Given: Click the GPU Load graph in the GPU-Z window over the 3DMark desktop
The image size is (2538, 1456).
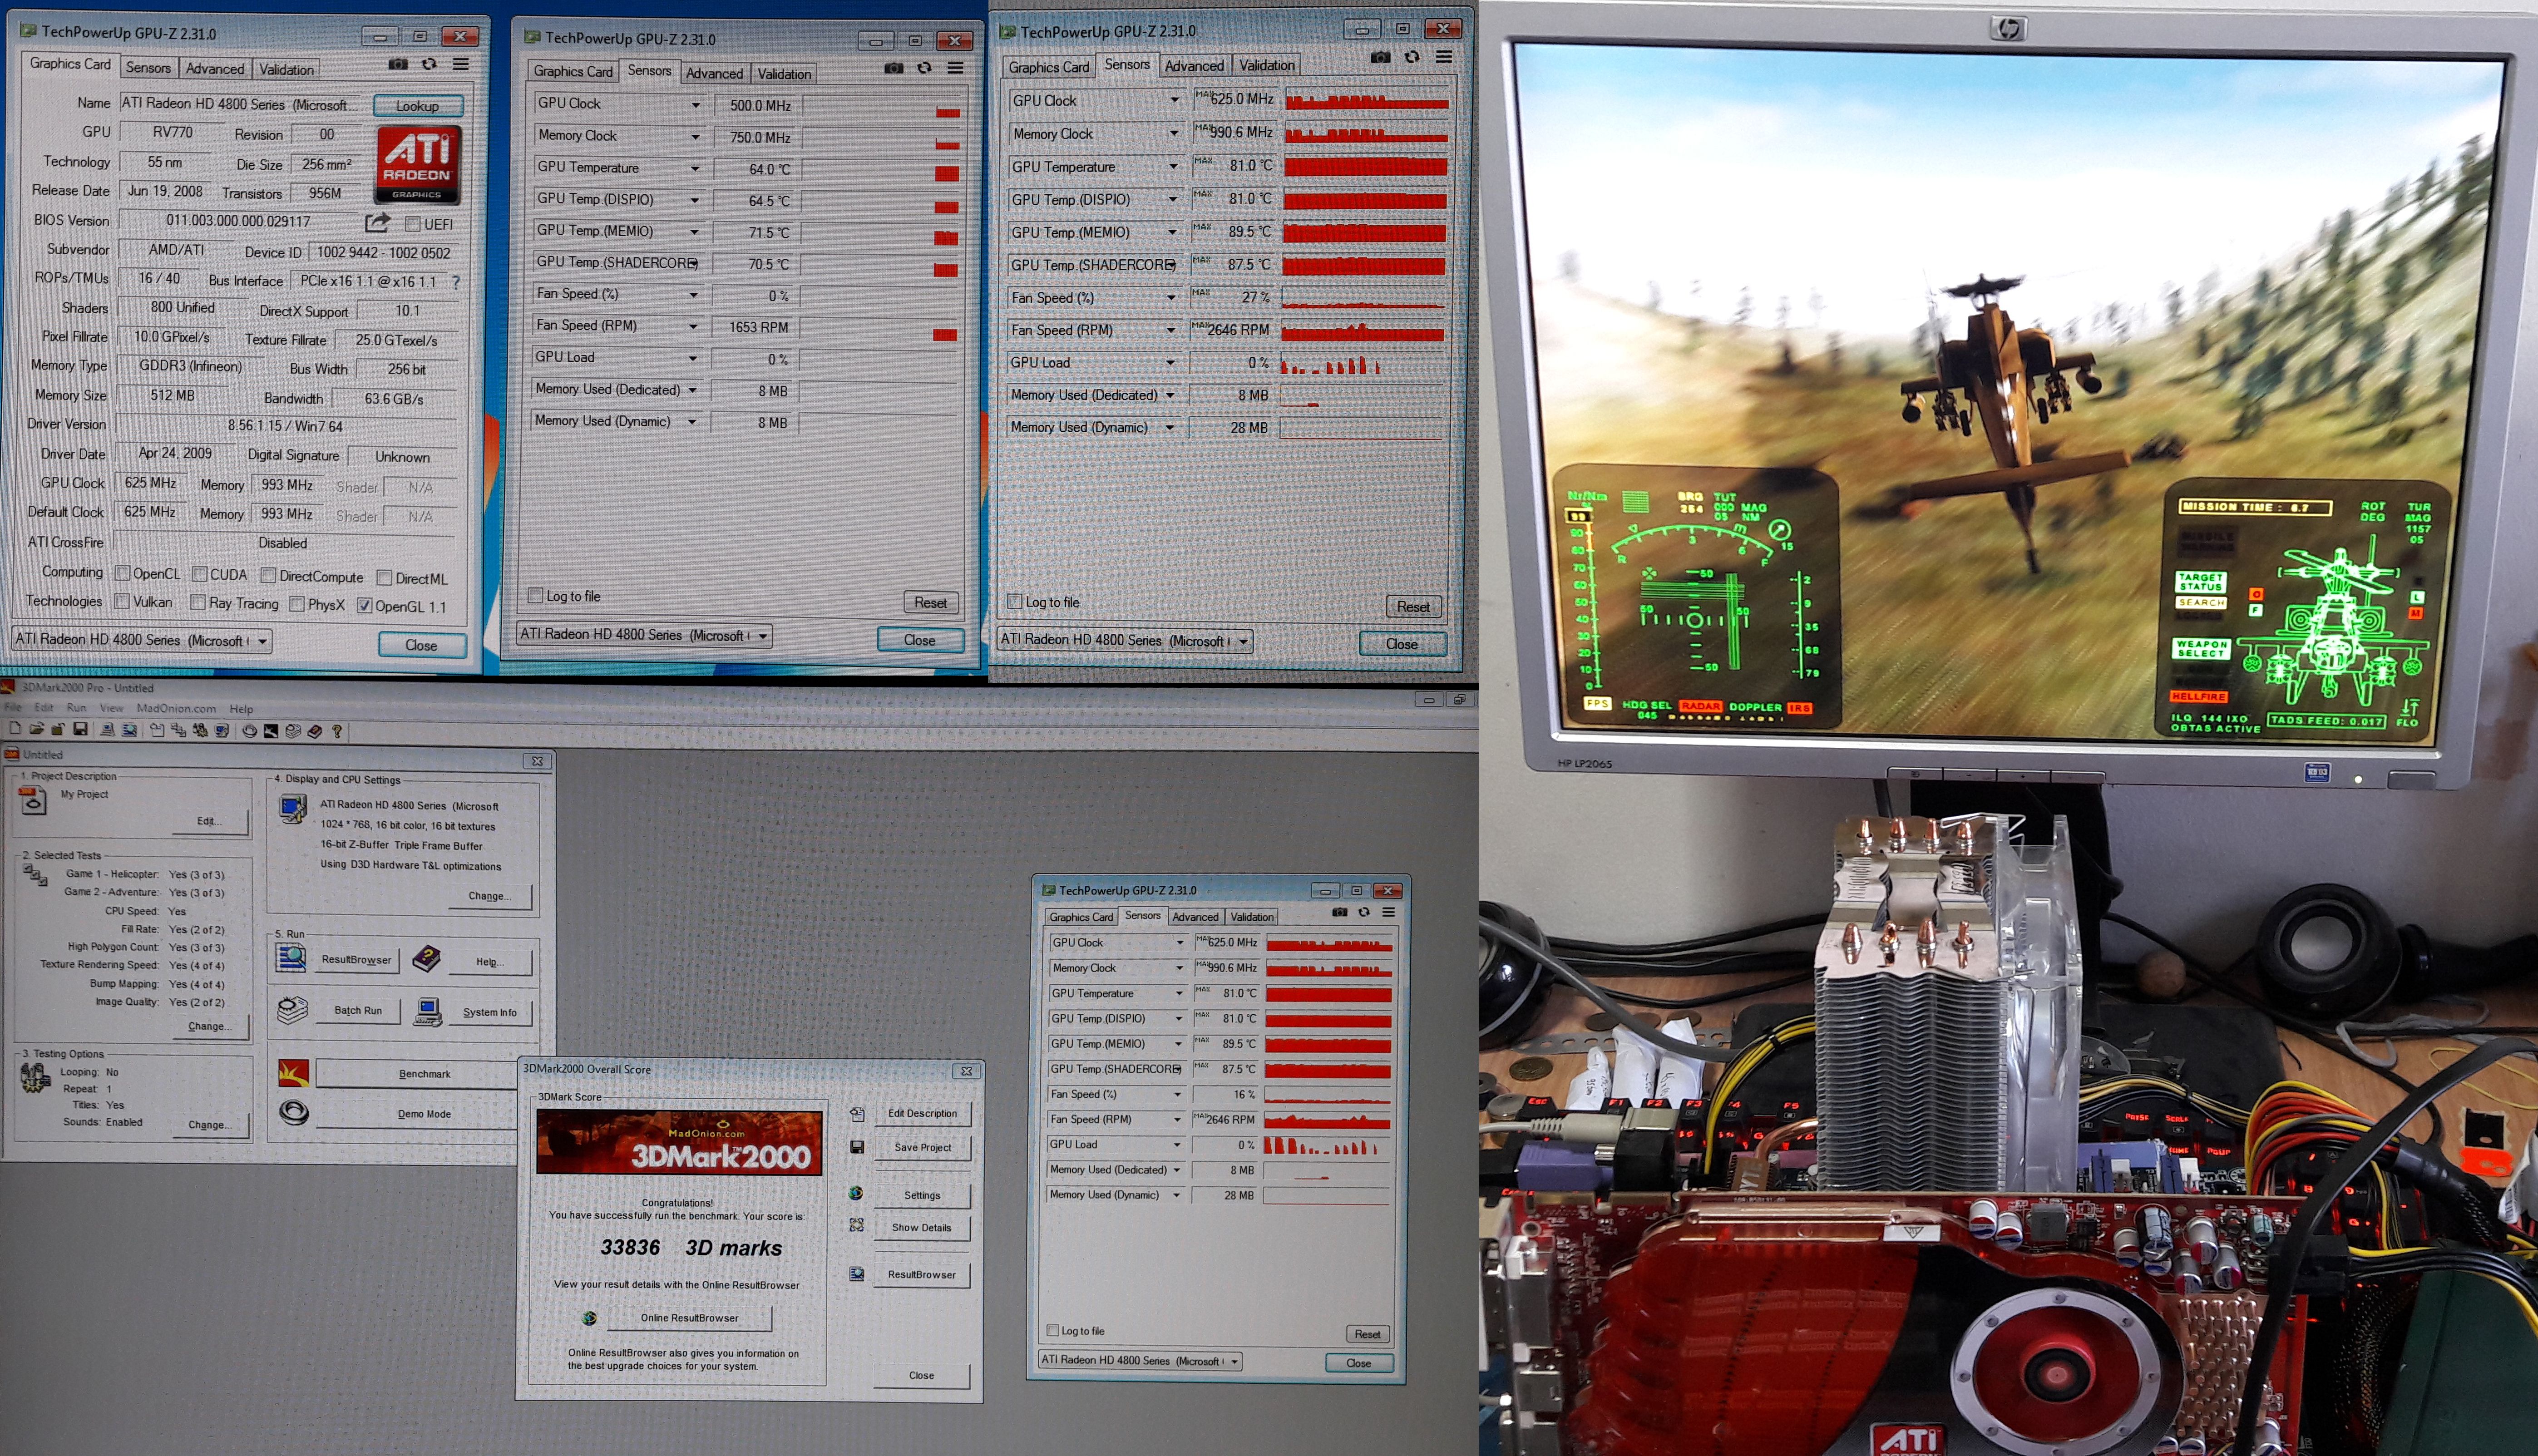Looking at the screenshot, I should coord(1328,1145).
